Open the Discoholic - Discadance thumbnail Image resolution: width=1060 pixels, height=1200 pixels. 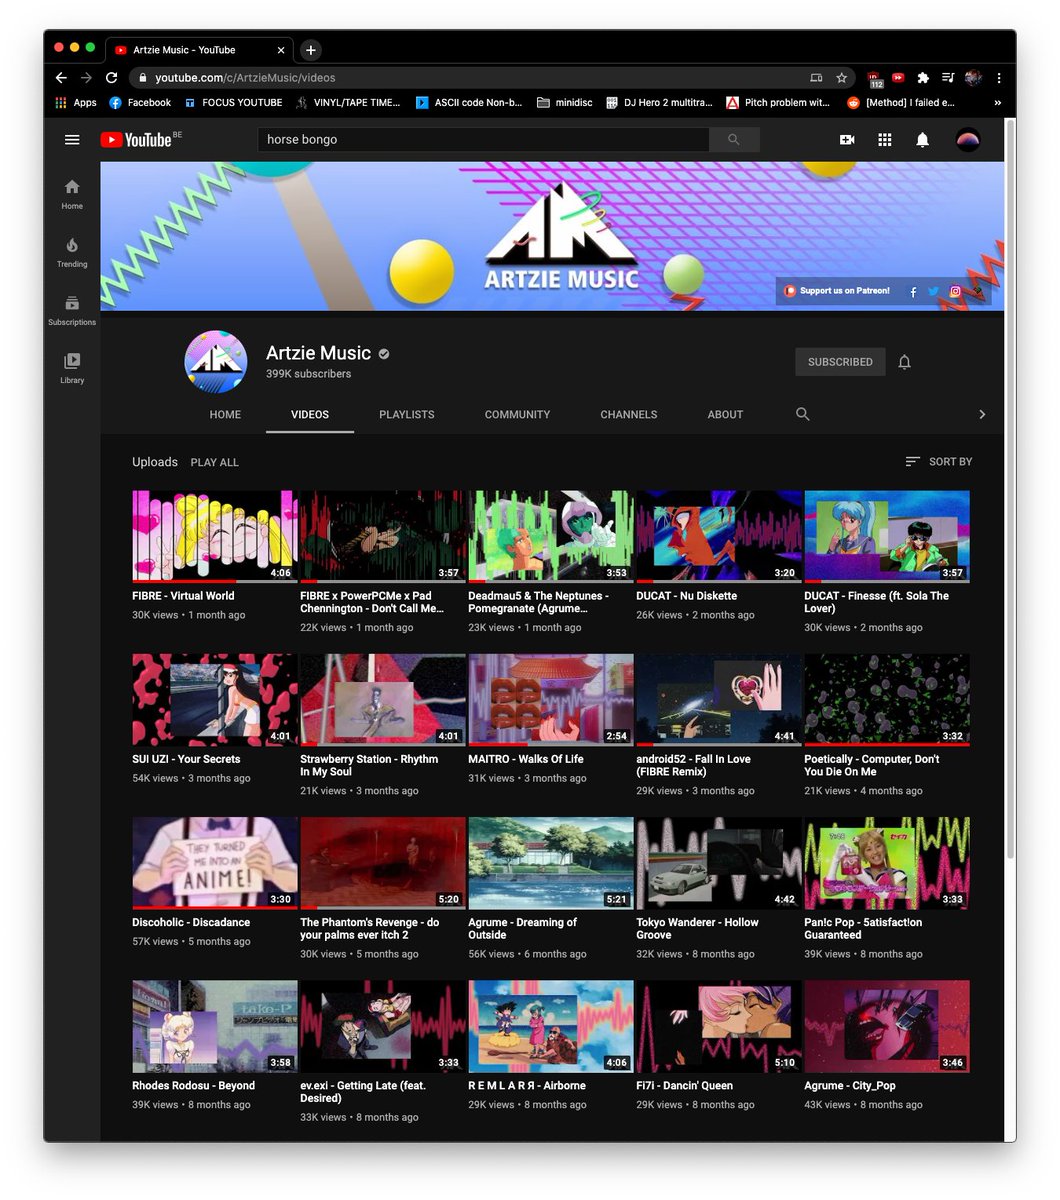215,863
